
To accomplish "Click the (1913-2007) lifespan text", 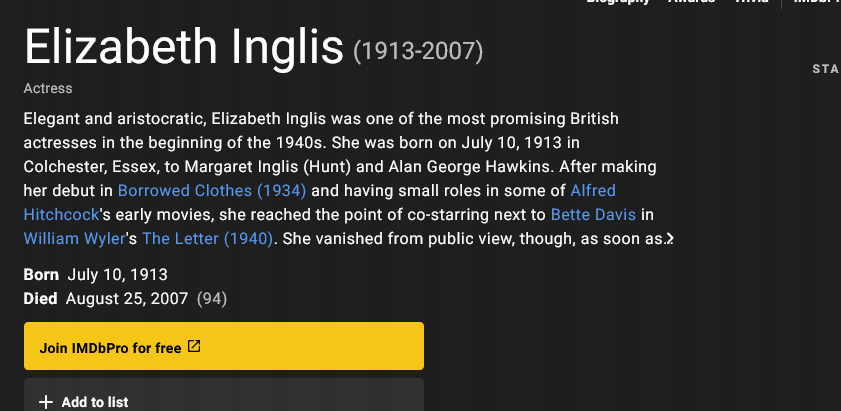I will 418,50.
